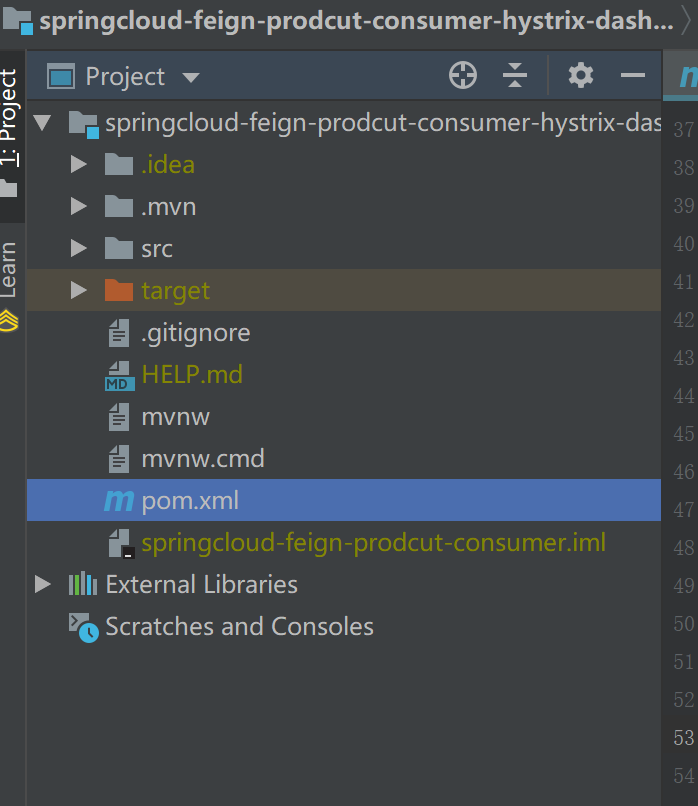Click the Project view title label
This screenshot has width=698, height=806.
point(125,77)
